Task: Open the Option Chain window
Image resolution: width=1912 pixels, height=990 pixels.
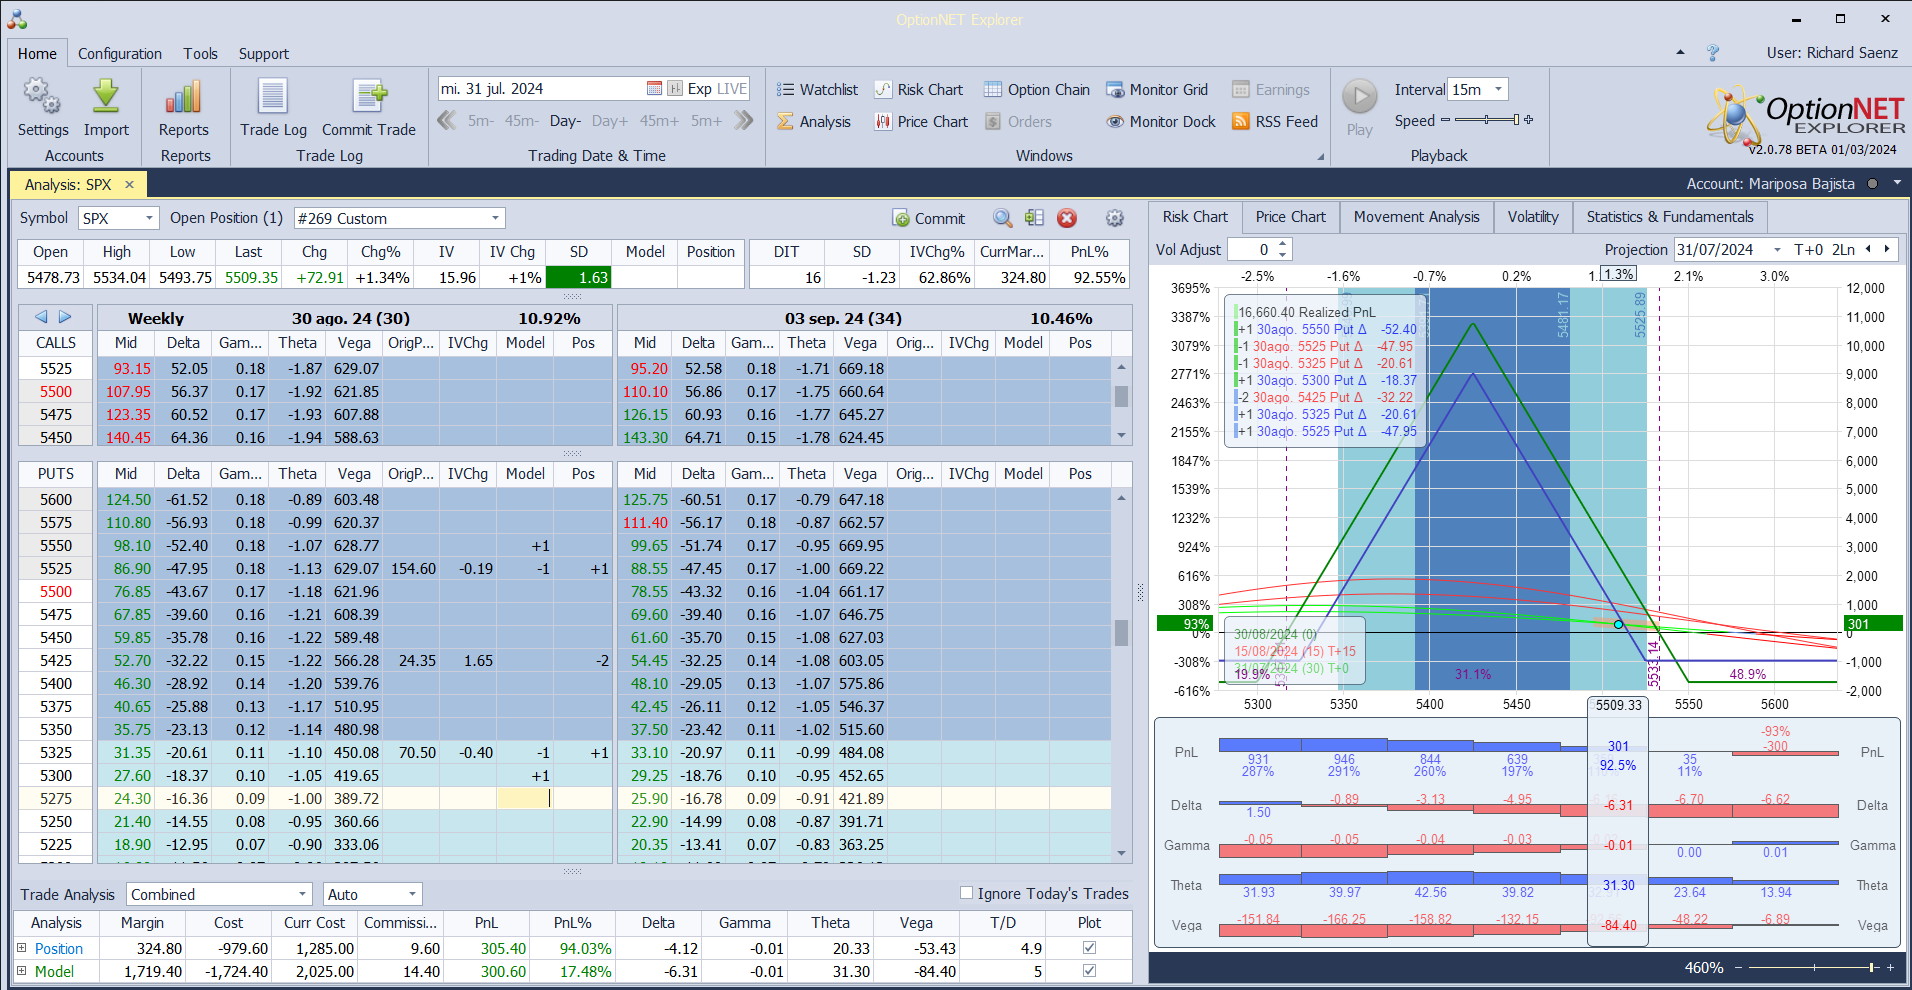Action: pyautogui.click(x=1037, y=90)
